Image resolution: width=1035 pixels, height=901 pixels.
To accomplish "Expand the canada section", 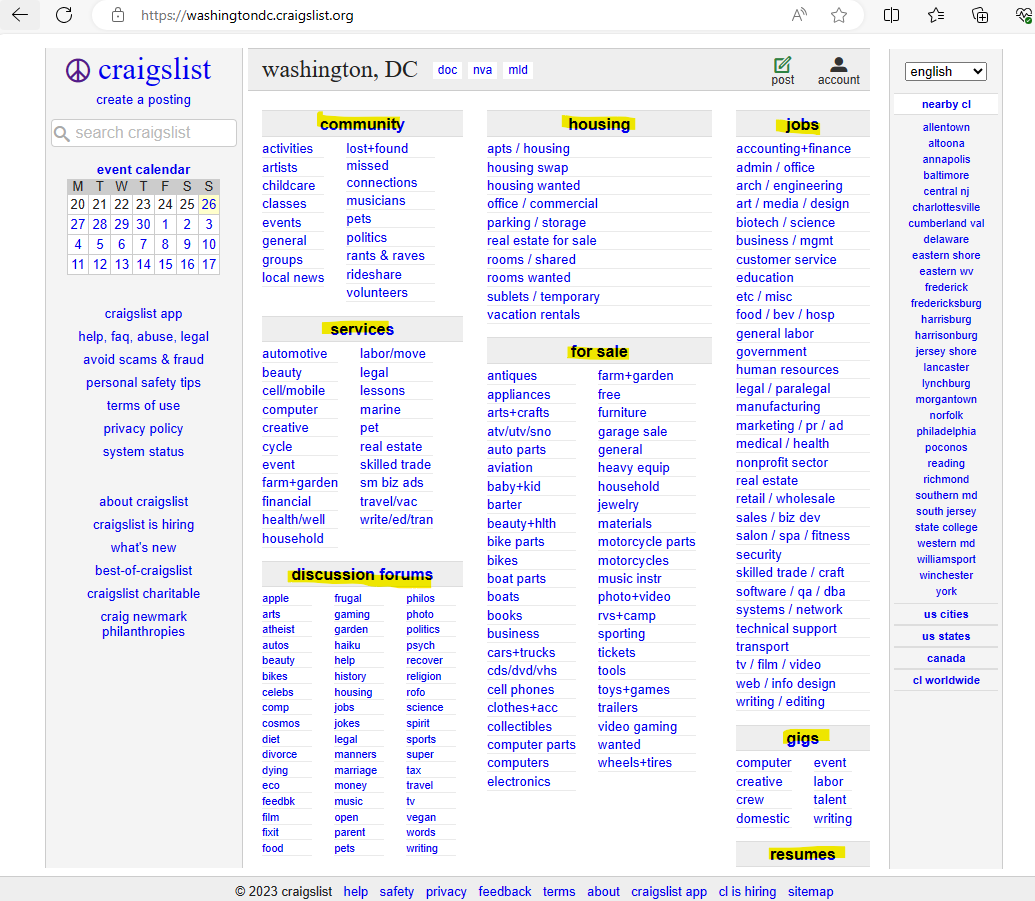I will tap(946, 658).
